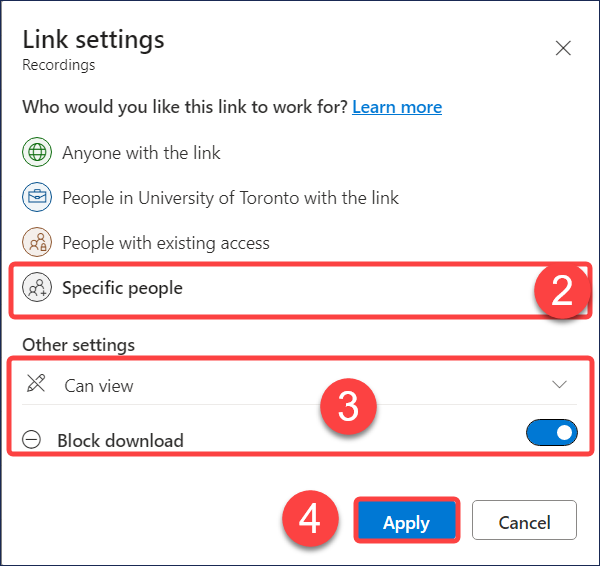Click the Other settings heading
Viewport: 600px width, 566px height.
pyautogui.click(x=78, y=345)
